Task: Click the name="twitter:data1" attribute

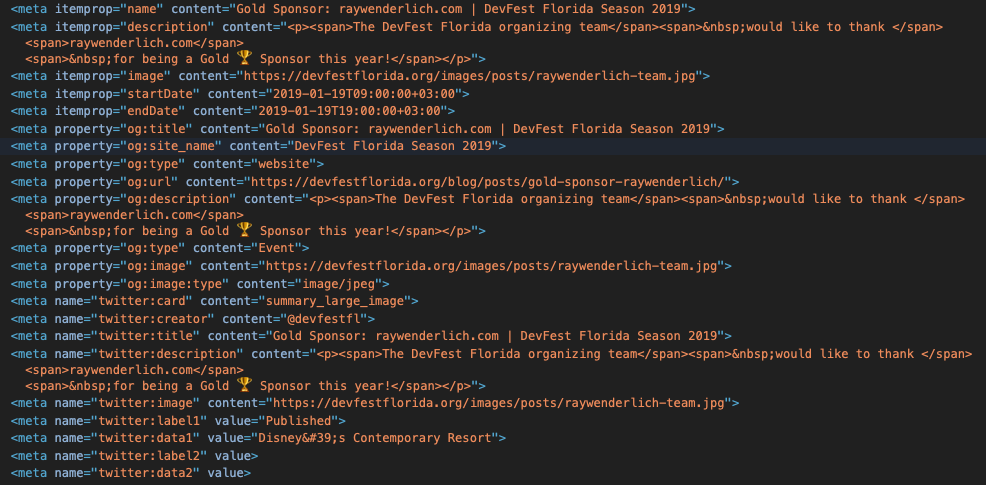Action: pos(128,438)
